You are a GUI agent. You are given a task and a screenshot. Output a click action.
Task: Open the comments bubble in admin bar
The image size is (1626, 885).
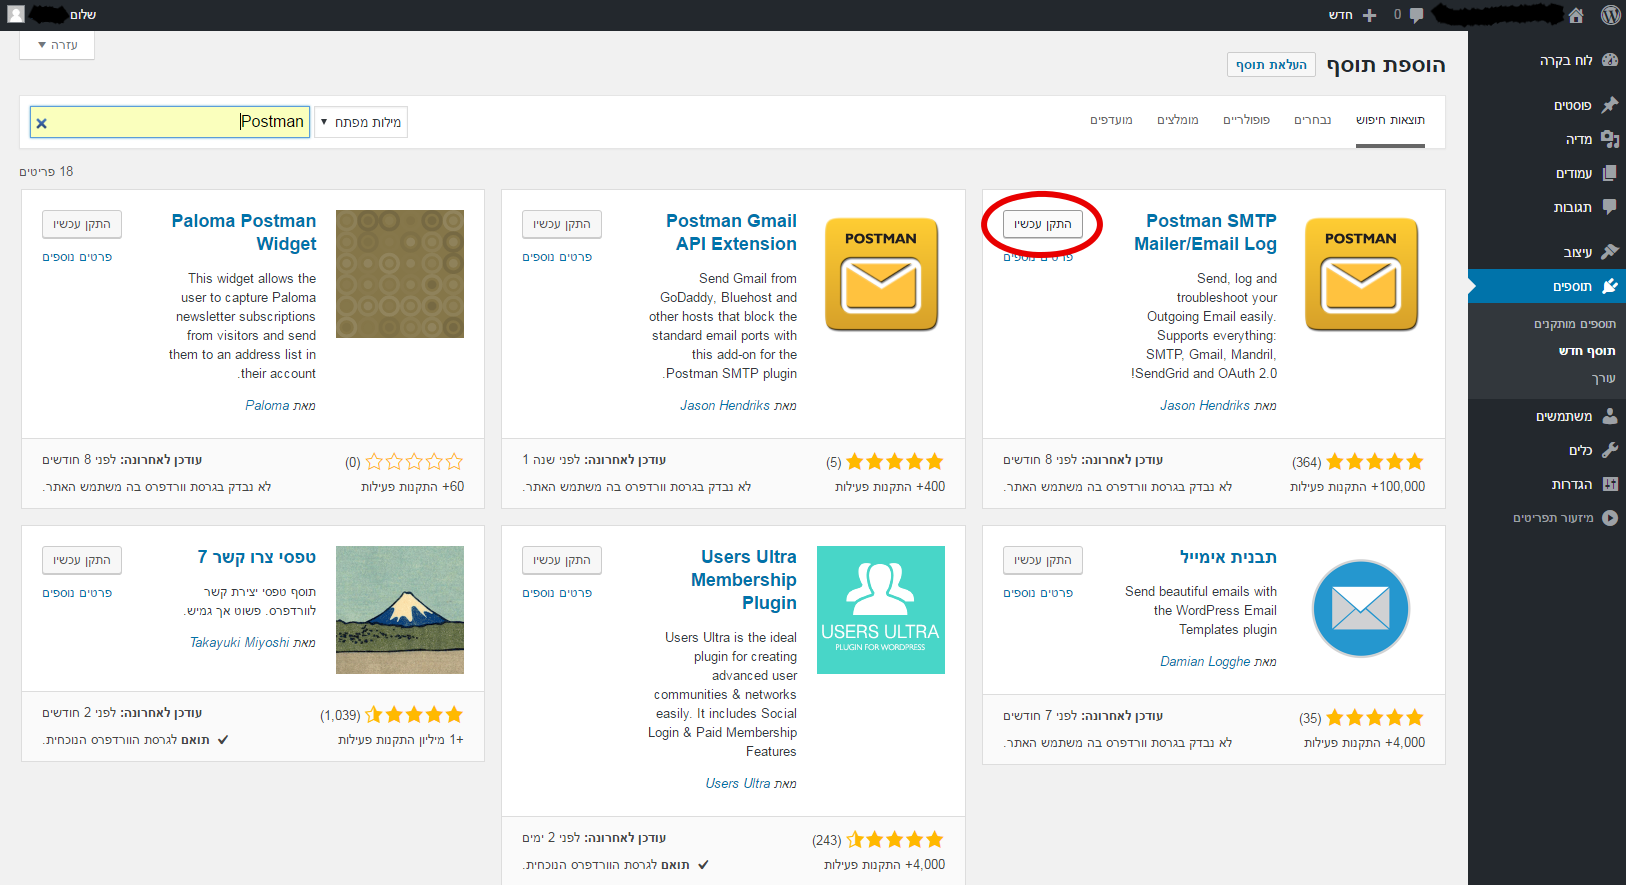click(1415, 15)
